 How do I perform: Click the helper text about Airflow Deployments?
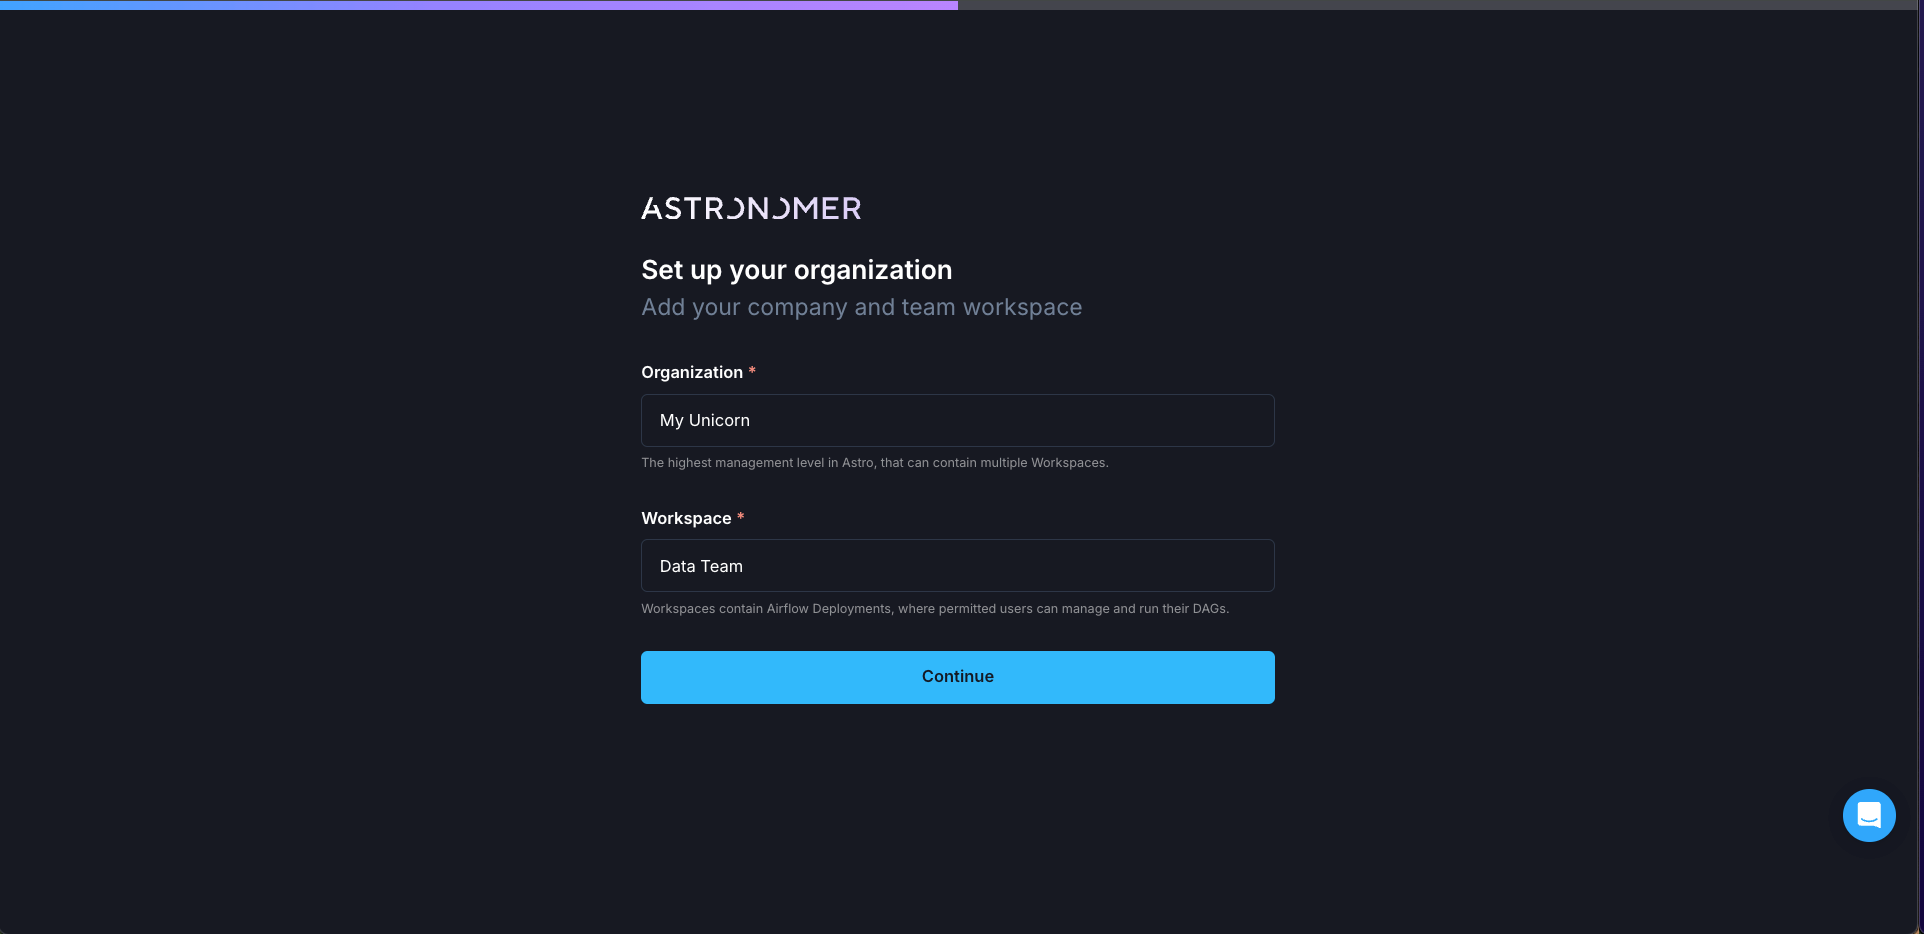coord(935,608)
